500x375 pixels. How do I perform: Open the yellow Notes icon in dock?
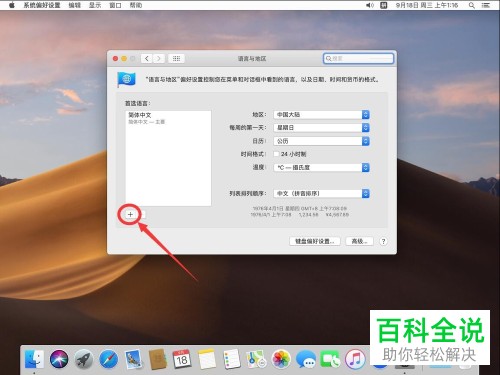tap(207, 360)
